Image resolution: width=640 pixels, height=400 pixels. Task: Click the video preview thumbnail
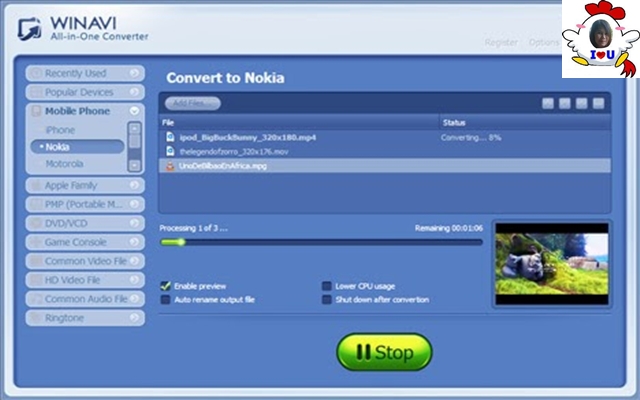click(x=552, y=264)
